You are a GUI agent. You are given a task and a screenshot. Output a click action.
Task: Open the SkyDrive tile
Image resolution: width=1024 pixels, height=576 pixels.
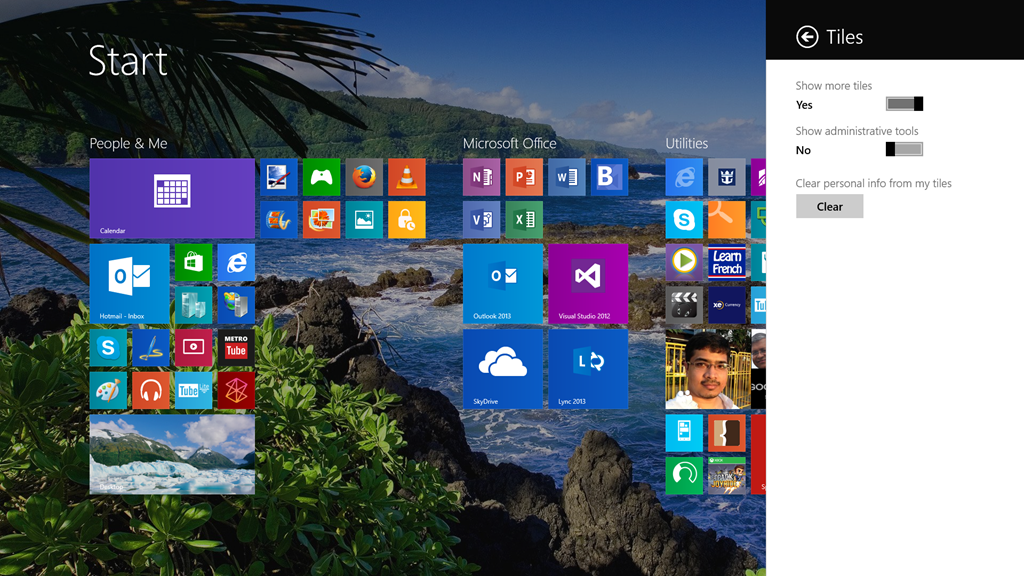pos(503,369)
